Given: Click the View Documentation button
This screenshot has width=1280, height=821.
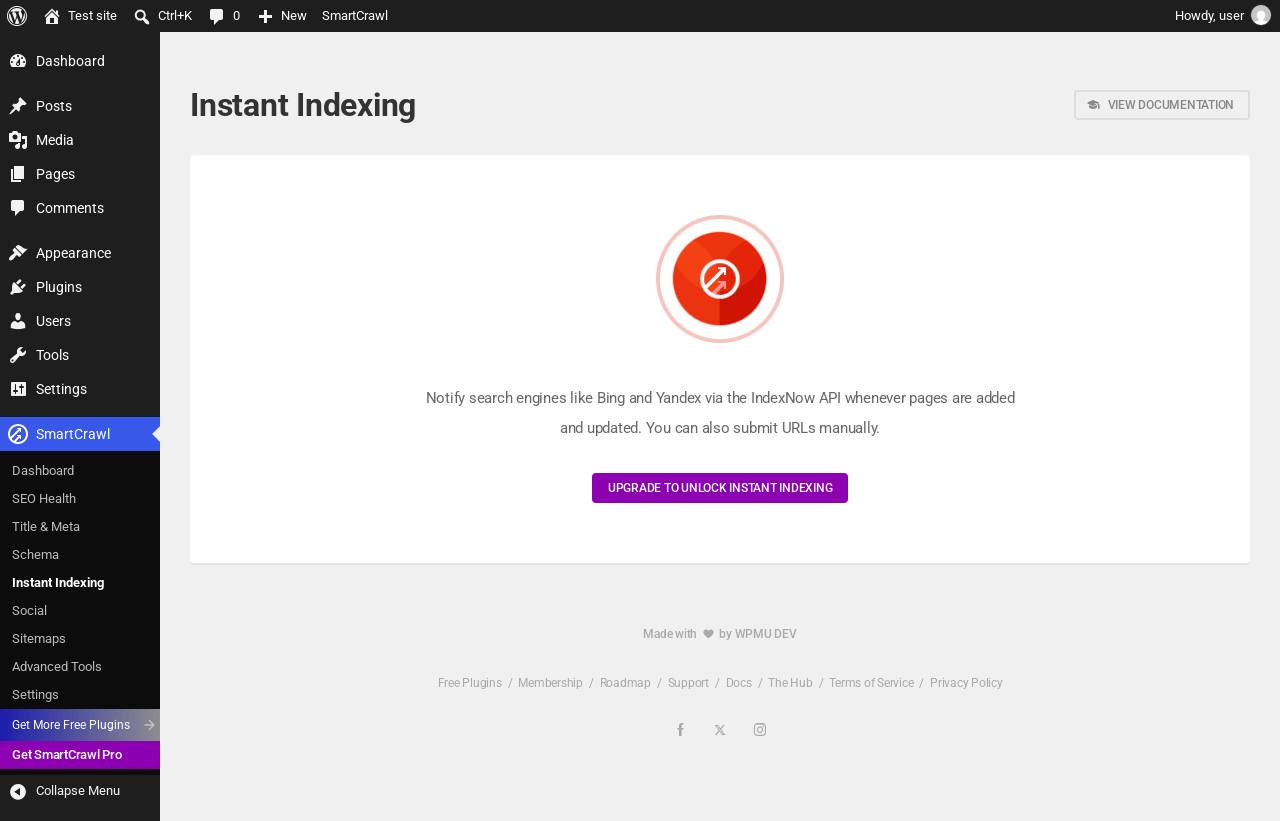Looking at the screenshot, I should click(x=1162, y=105).
